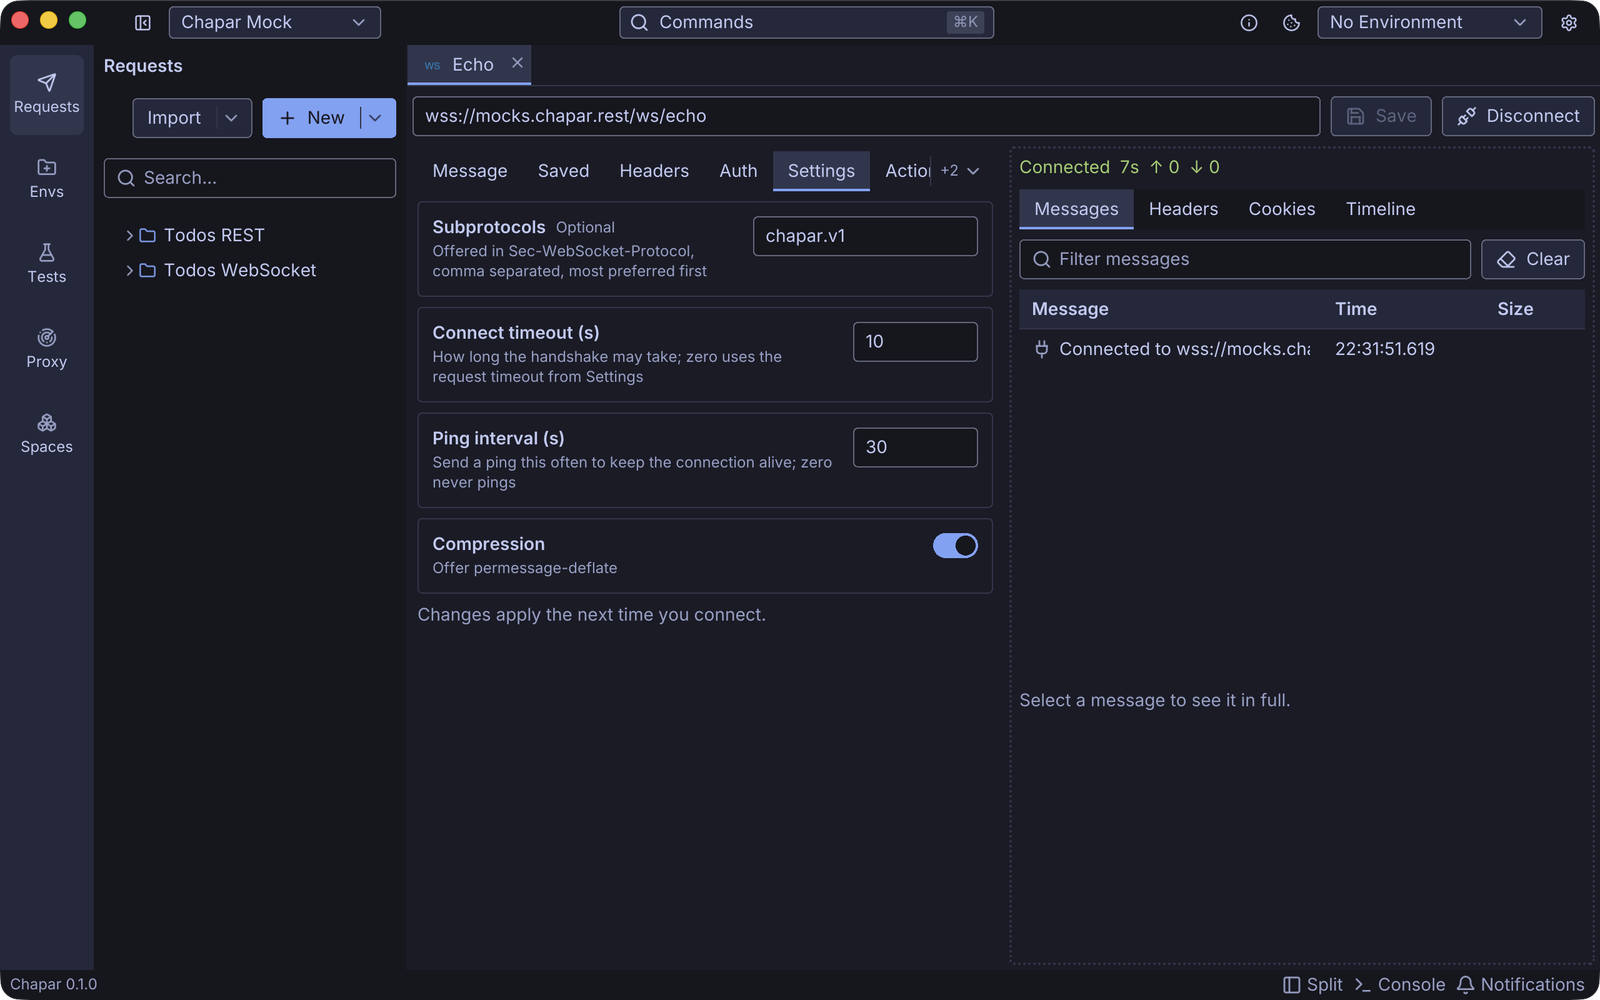Viewport: 1600px width, 1000px height.
Task: Click the Ping interval field
Action: (x=915, y=447)
